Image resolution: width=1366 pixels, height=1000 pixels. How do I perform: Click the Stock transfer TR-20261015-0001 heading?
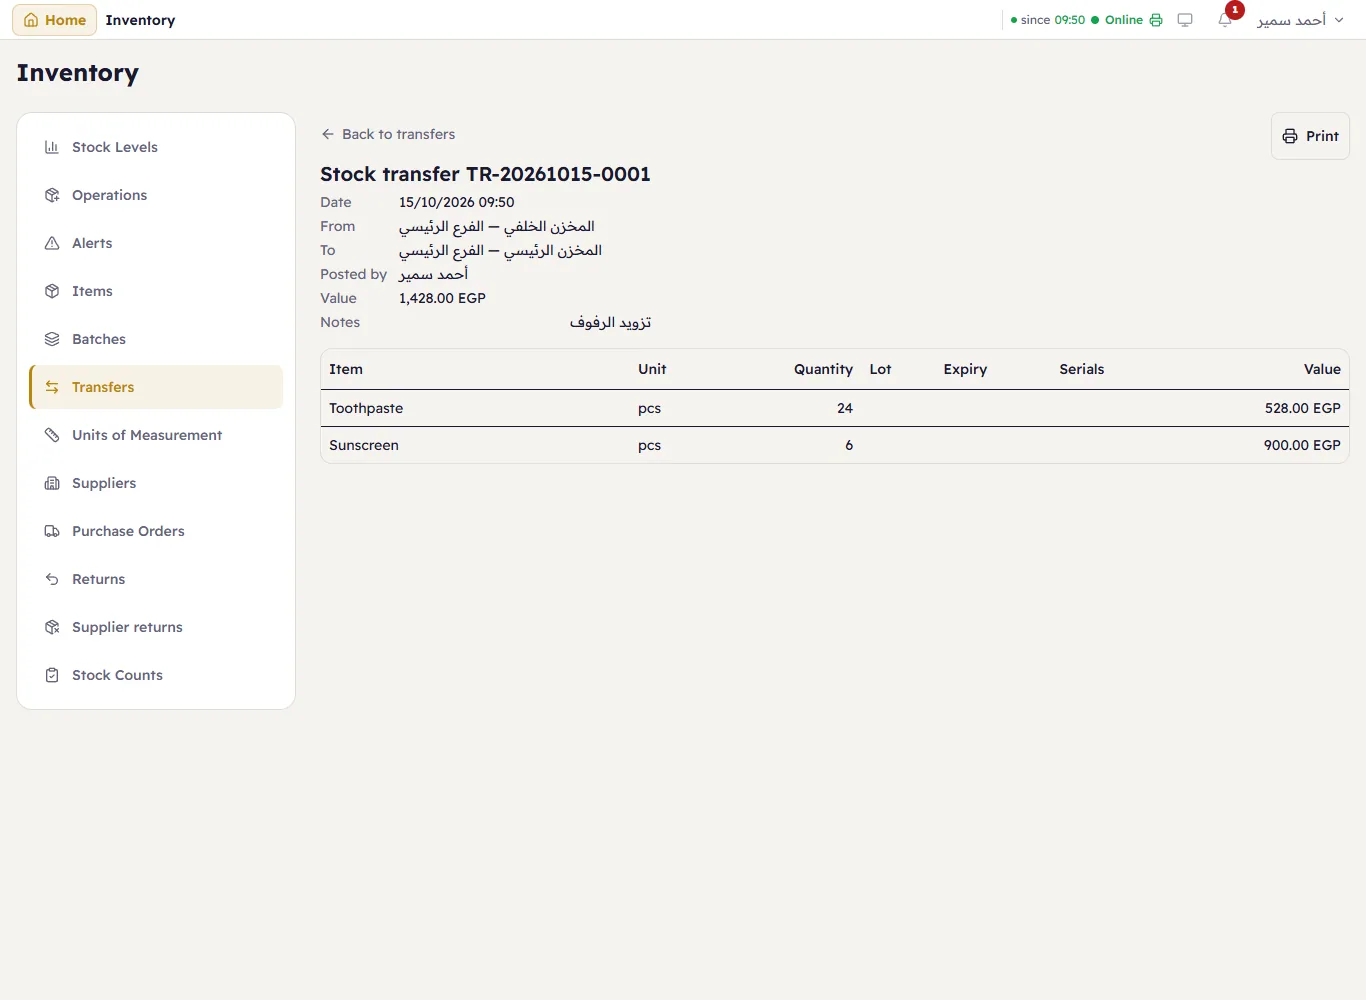(485, 174)
